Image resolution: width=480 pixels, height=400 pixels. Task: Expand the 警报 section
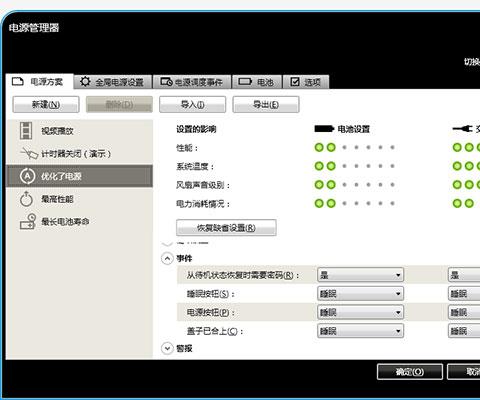tap(167, 348)
